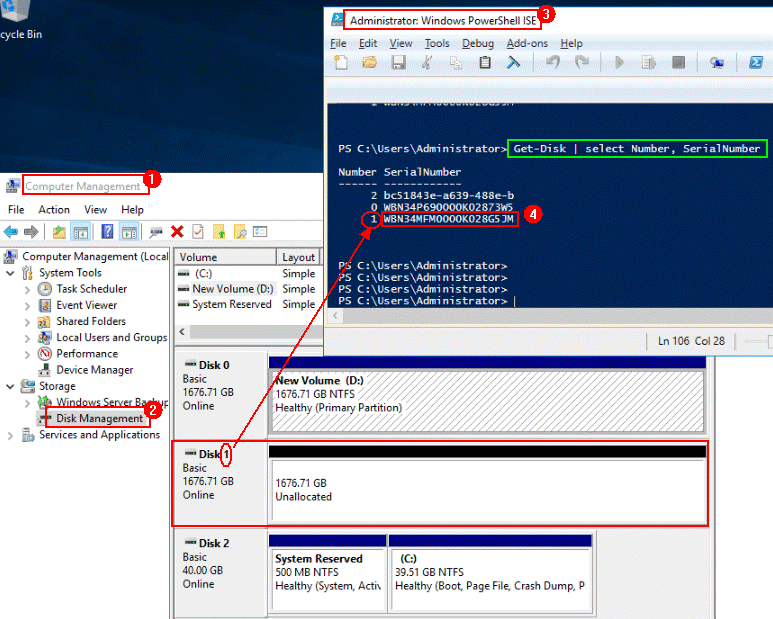Click the Disk 0 label block

220,394
